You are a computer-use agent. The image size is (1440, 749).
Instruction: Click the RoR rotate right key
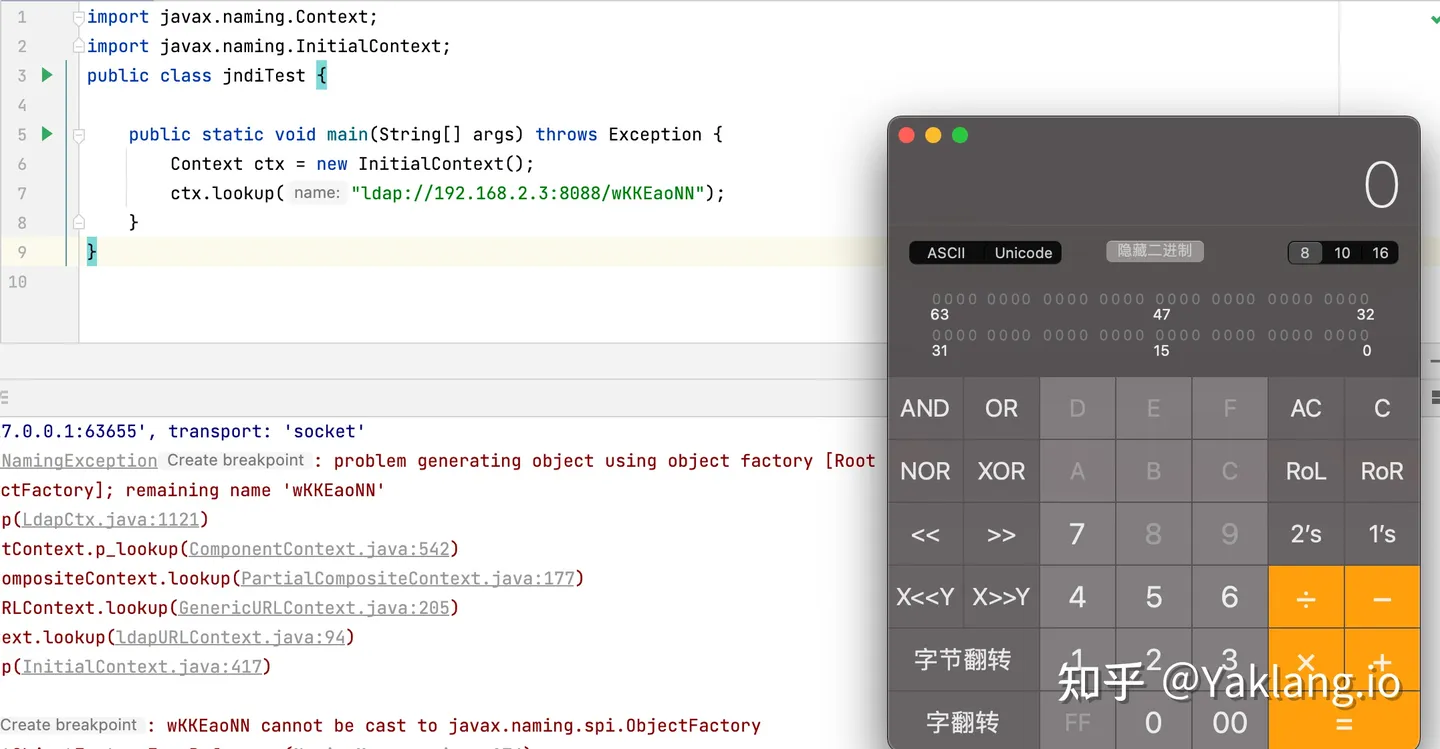click(1382, 471)
